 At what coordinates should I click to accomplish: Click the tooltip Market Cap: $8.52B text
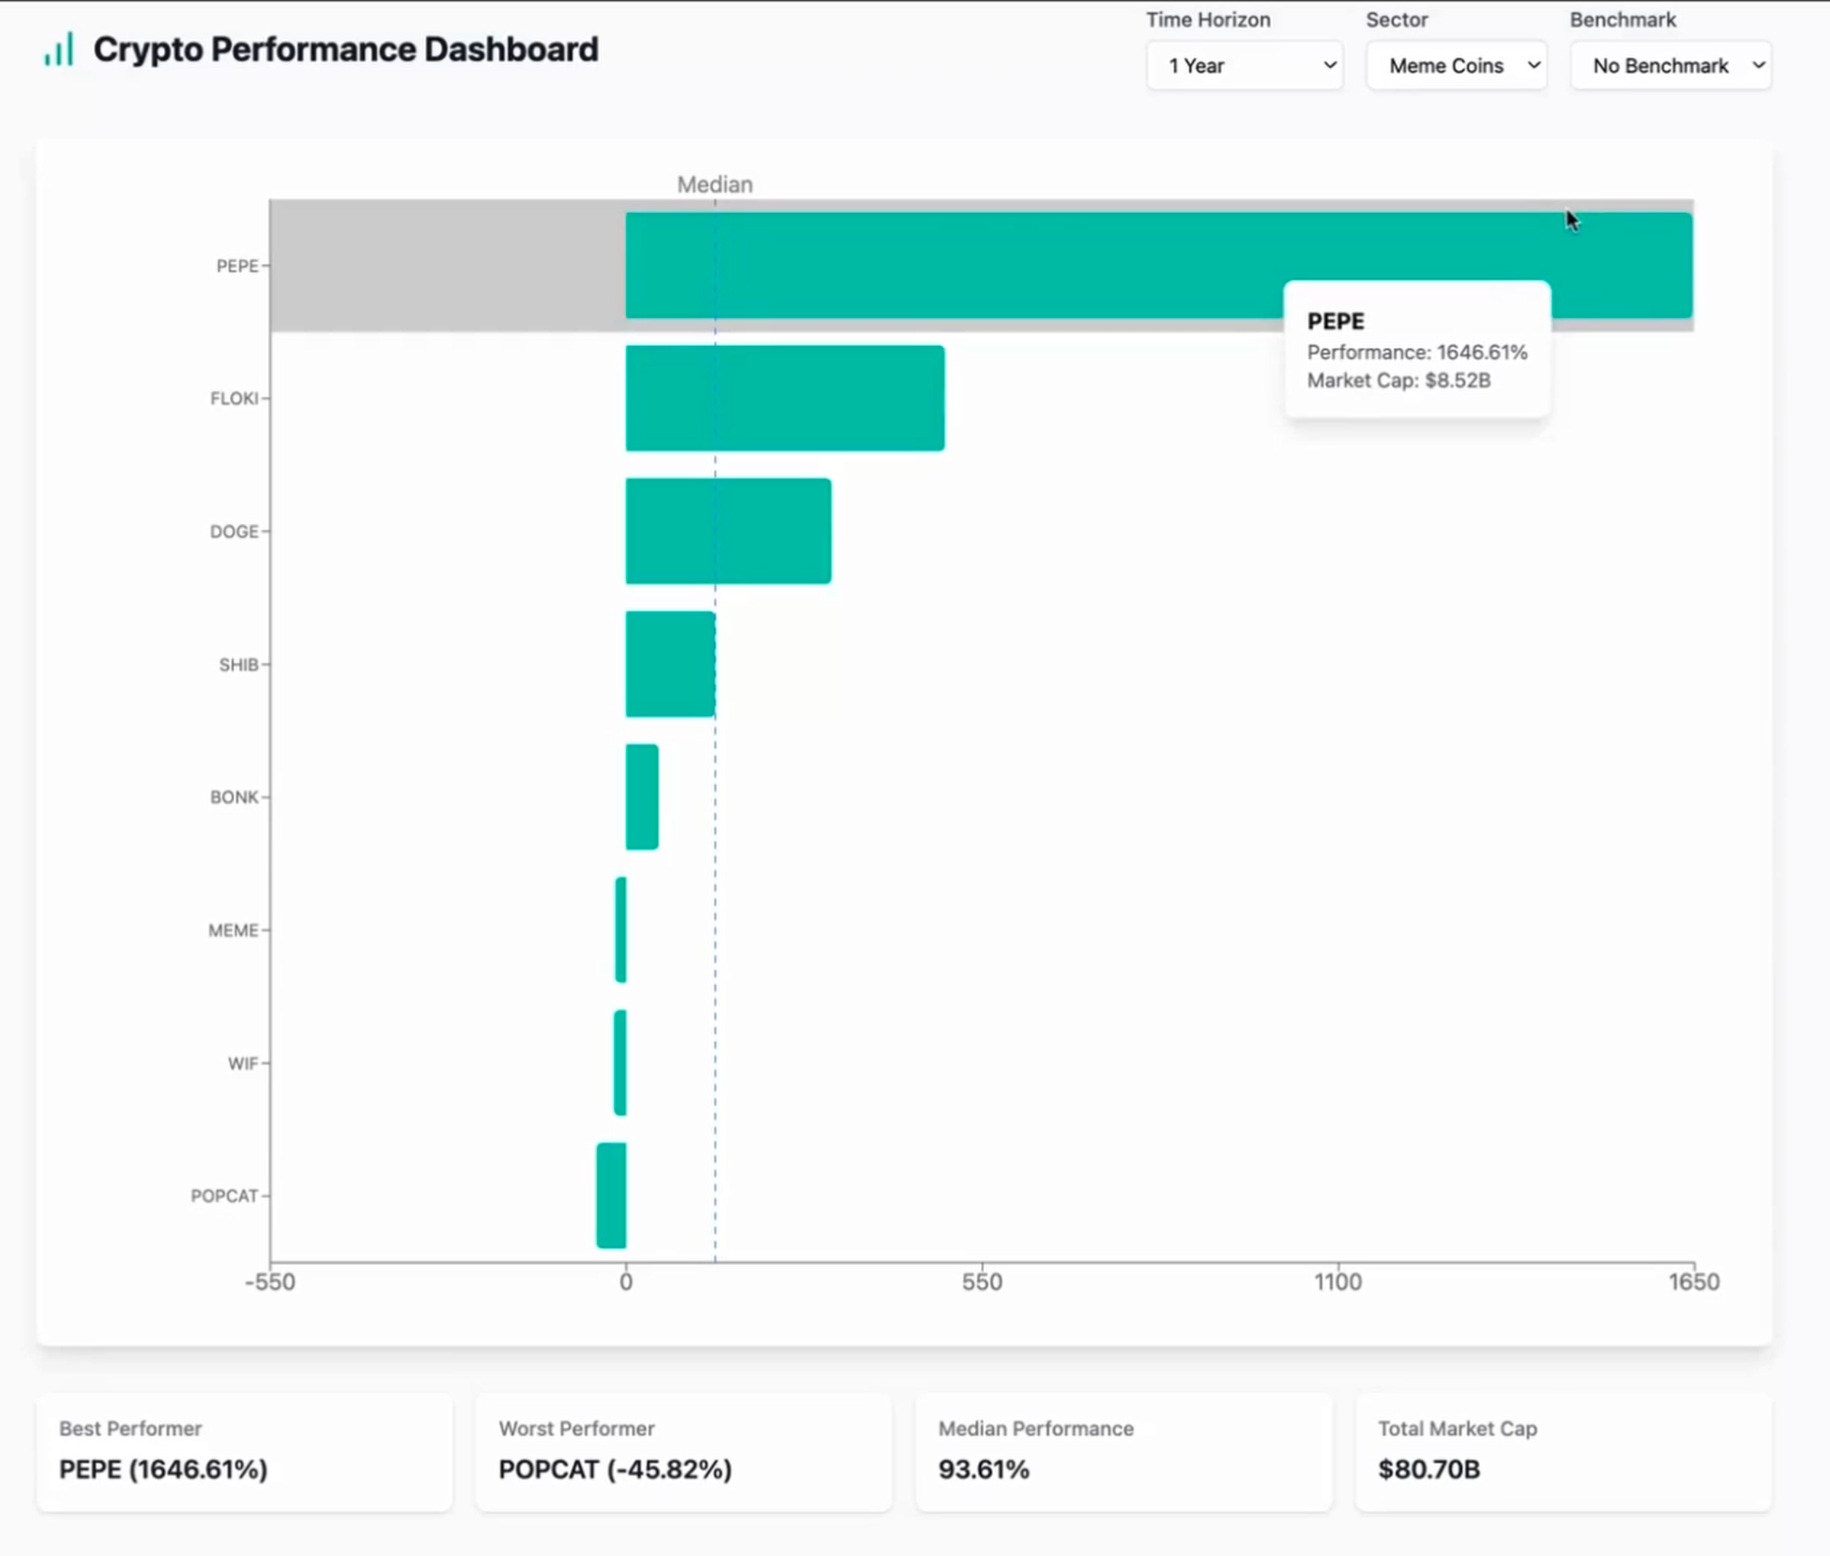(1399, 380)
